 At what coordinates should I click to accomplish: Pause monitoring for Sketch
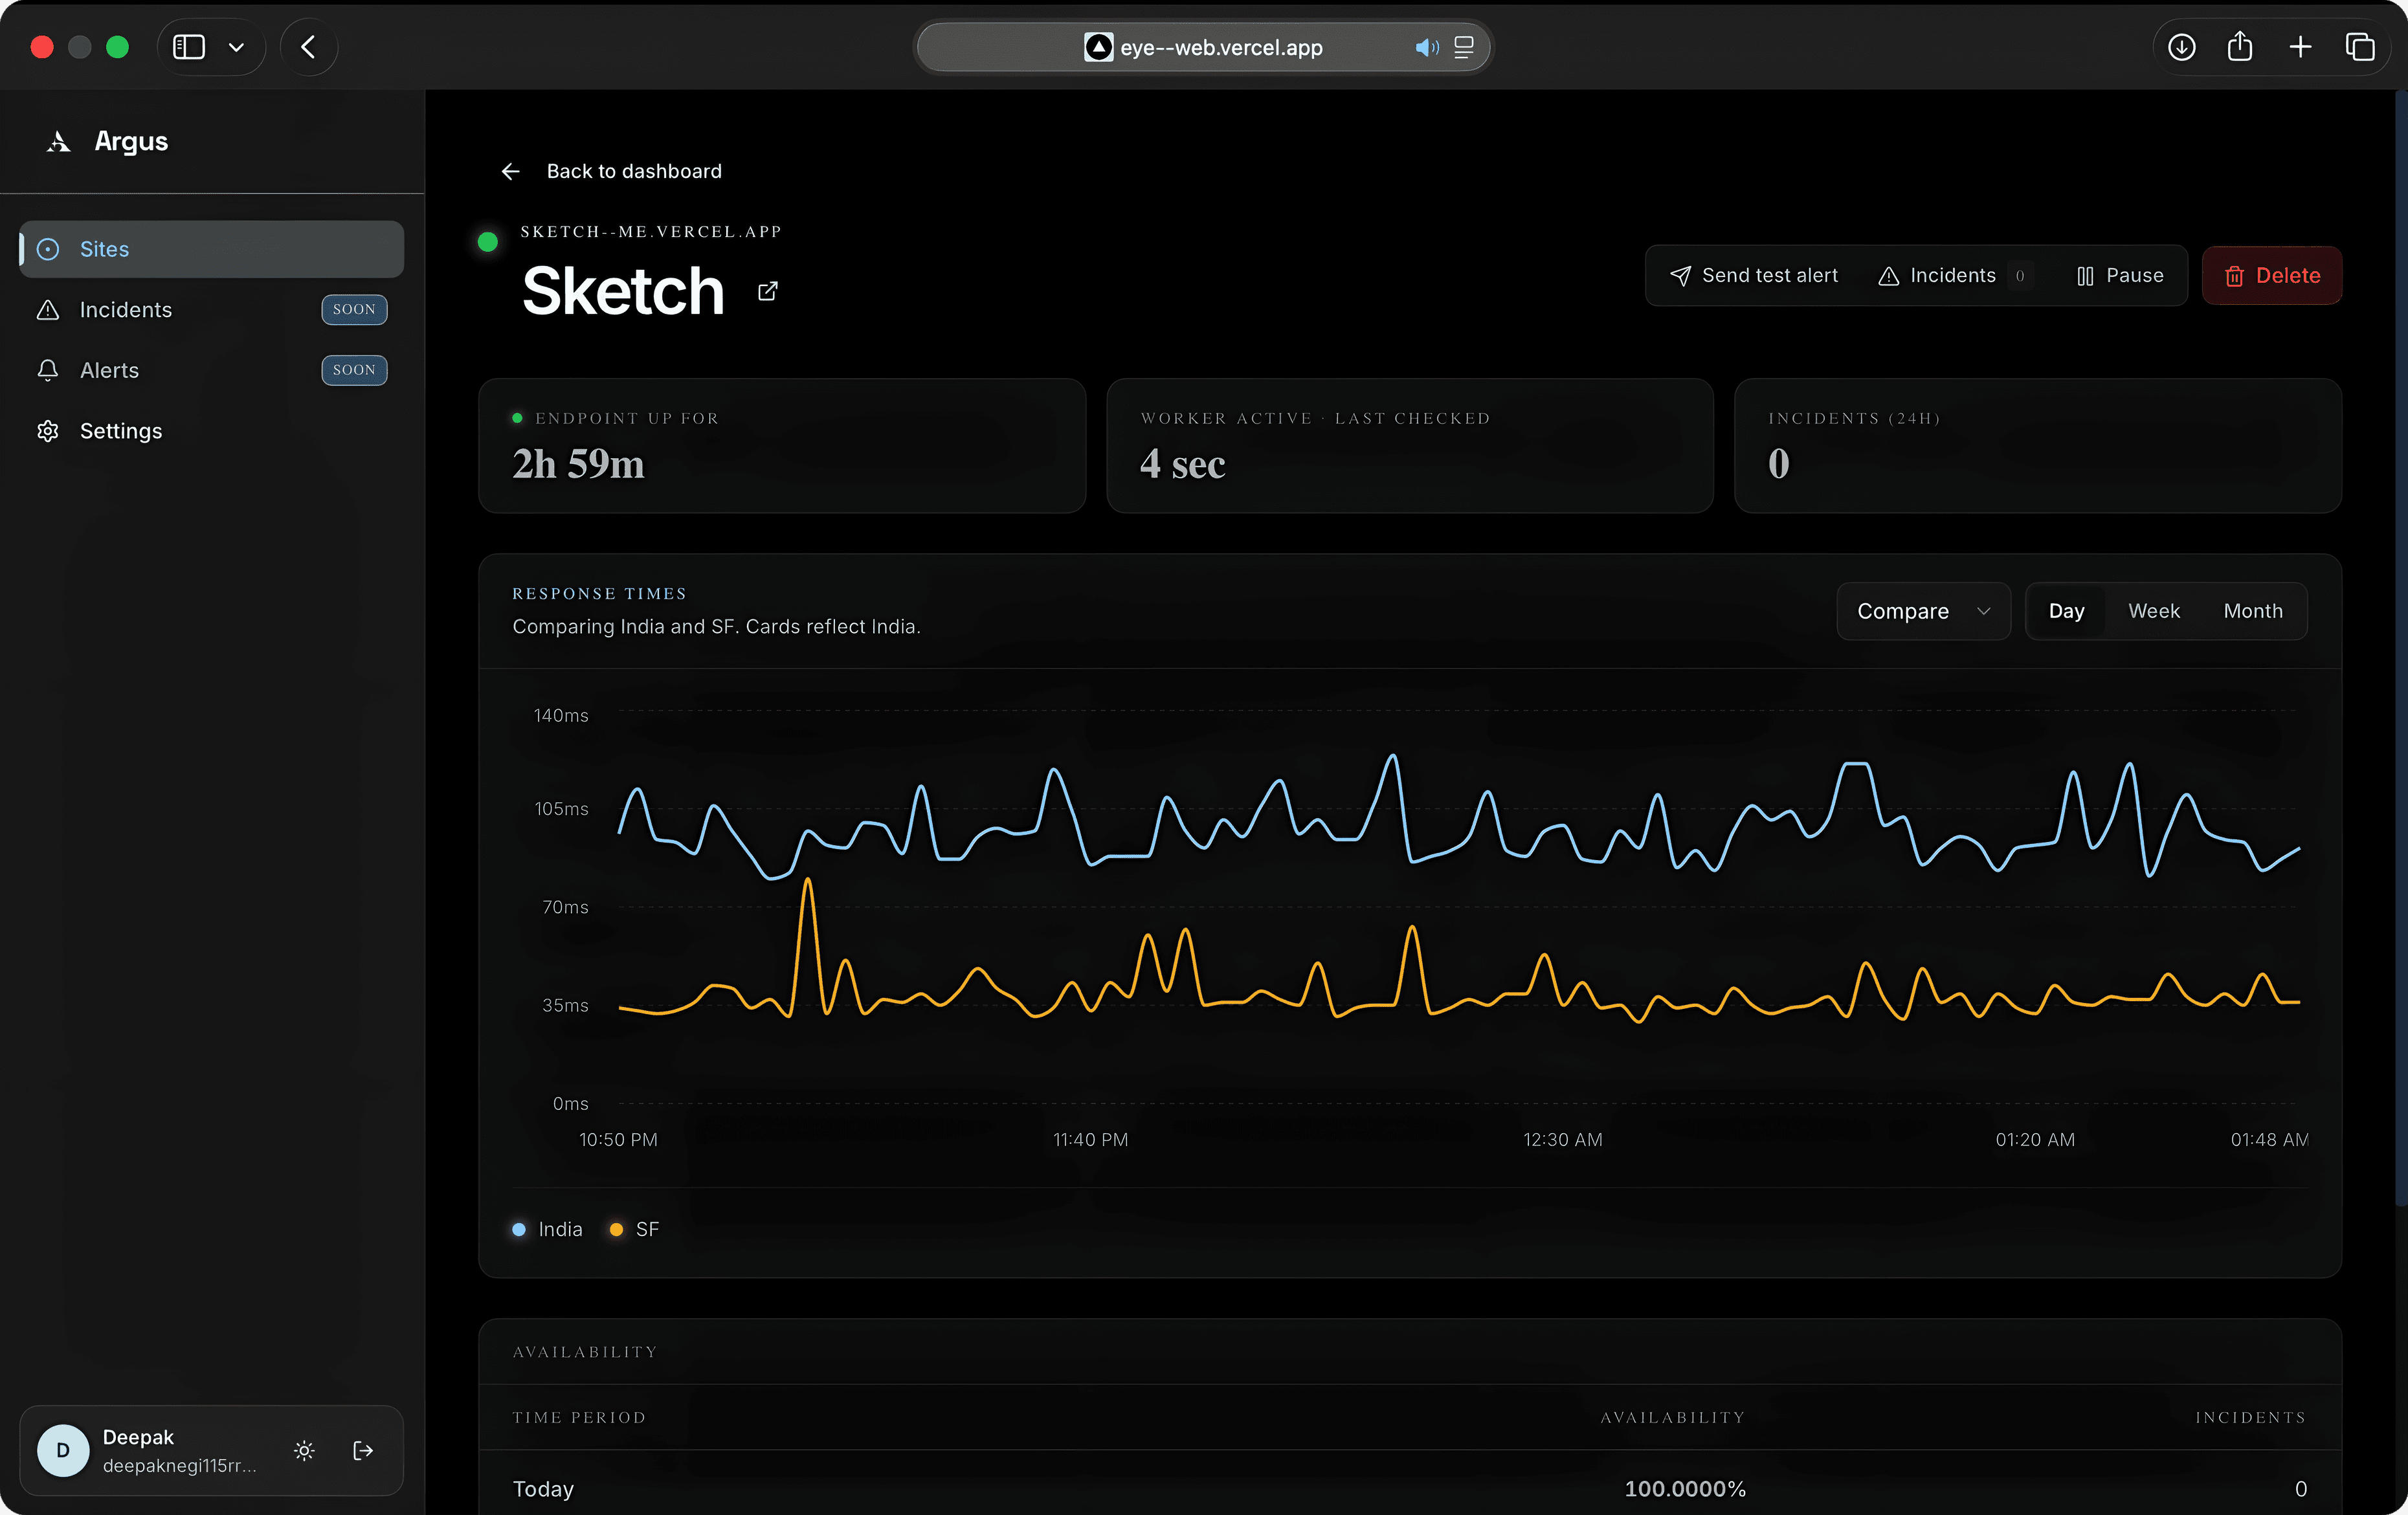(2120, 276)
